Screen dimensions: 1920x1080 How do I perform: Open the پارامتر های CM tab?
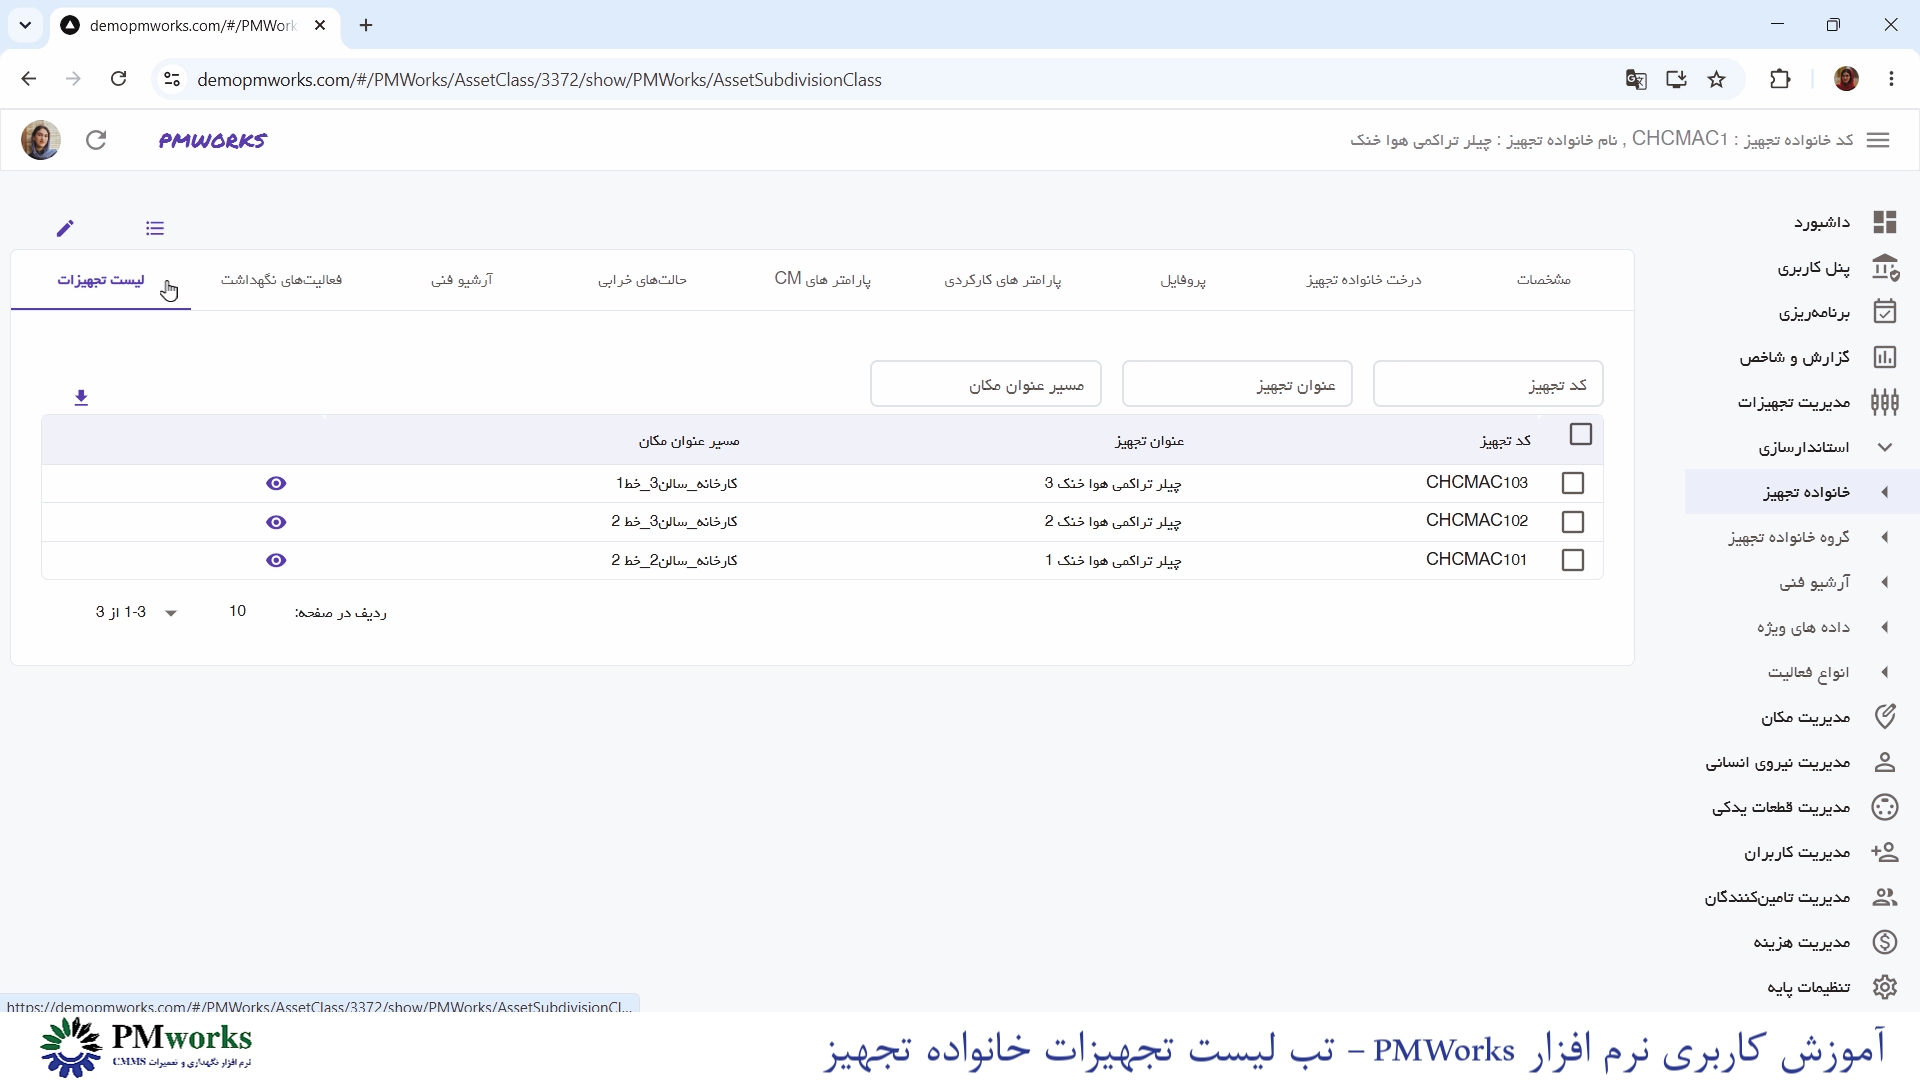(x=823, y=279)
